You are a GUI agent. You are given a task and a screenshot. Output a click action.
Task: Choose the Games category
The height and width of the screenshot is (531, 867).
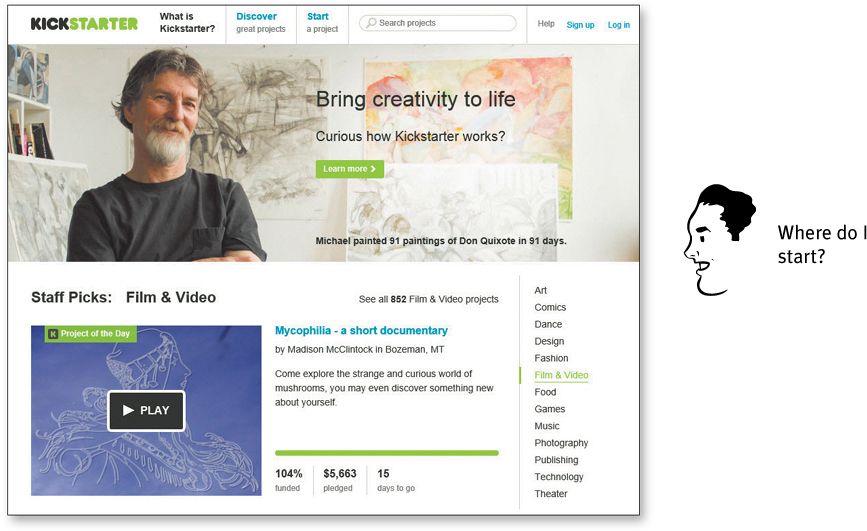pos(550,409)
